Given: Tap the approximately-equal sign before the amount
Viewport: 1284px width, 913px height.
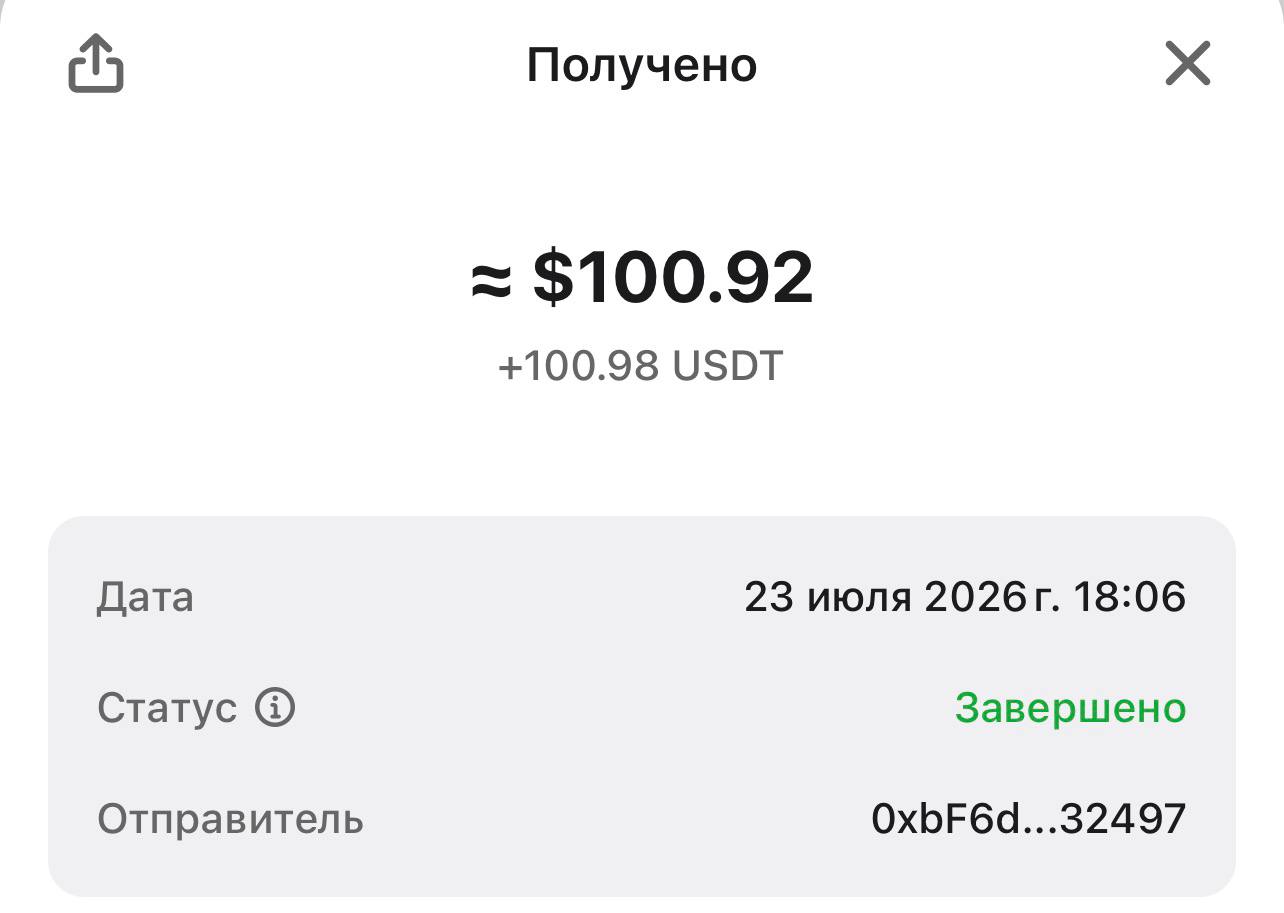Looking at the screenshot, I should pos(491,282).
